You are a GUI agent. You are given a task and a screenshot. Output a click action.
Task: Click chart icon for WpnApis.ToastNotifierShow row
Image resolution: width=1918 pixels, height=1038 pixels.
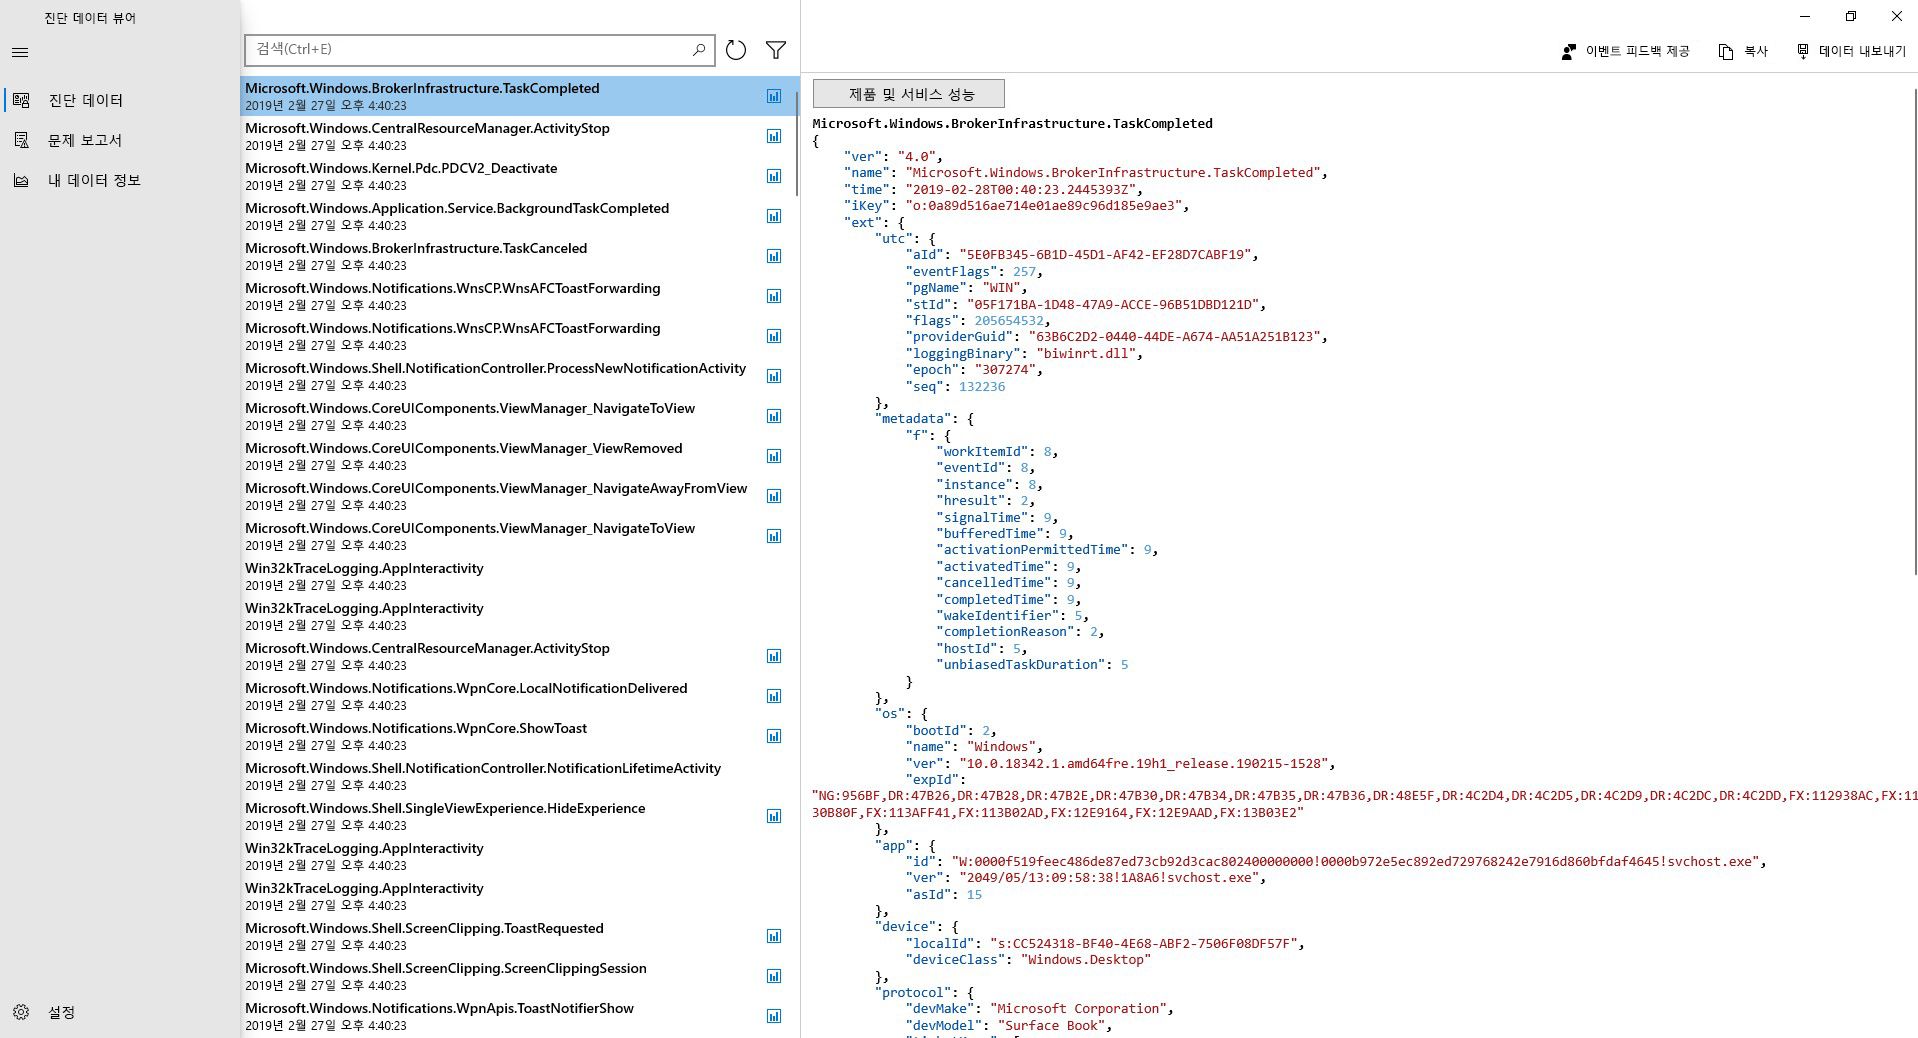(x=774, y=1016)
